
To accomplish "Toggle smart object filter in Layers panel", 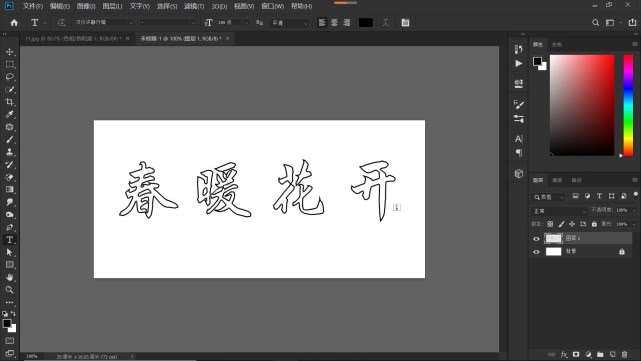I will (624, 196).
